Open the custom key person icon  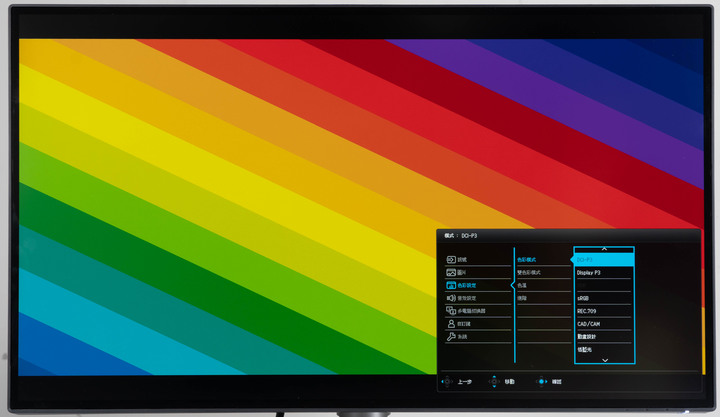[451, 324]
